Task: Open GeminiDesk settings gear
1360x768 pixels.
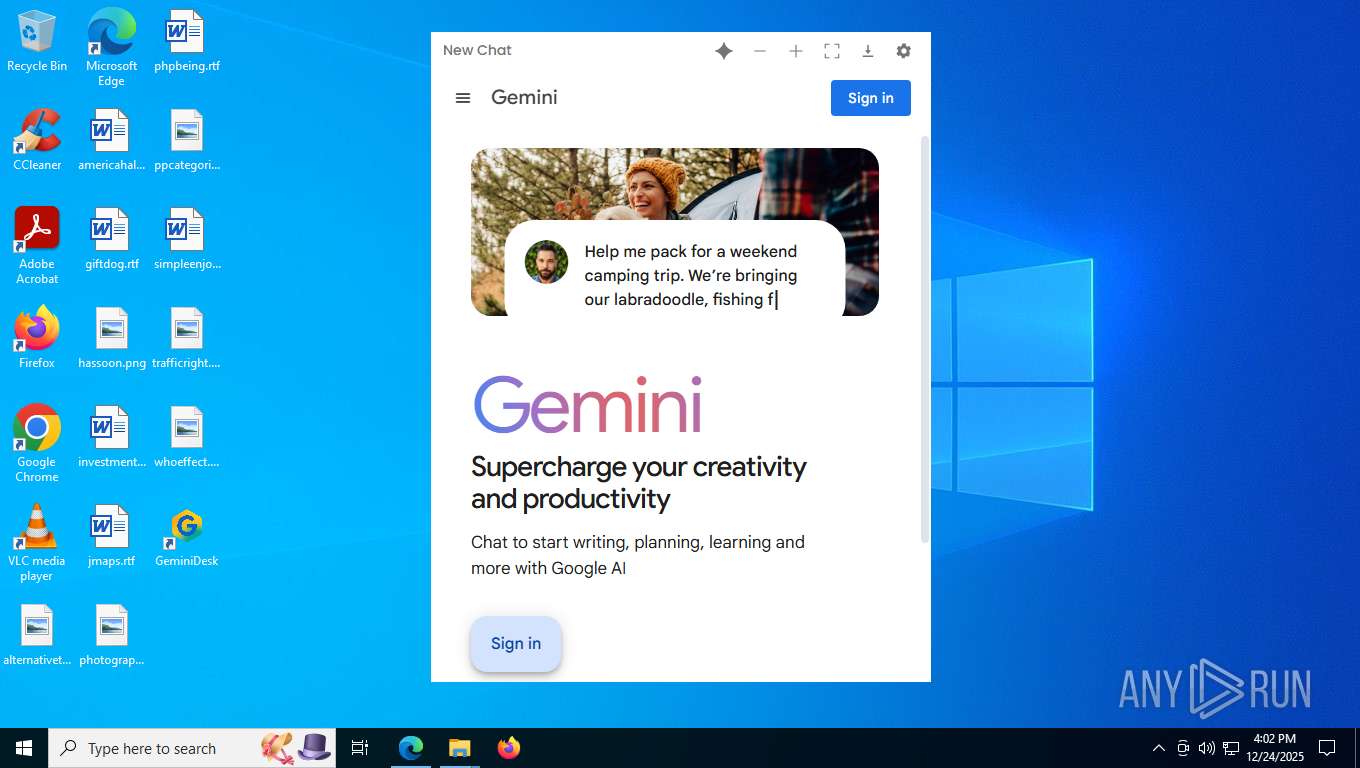Action: click(904, 51)
